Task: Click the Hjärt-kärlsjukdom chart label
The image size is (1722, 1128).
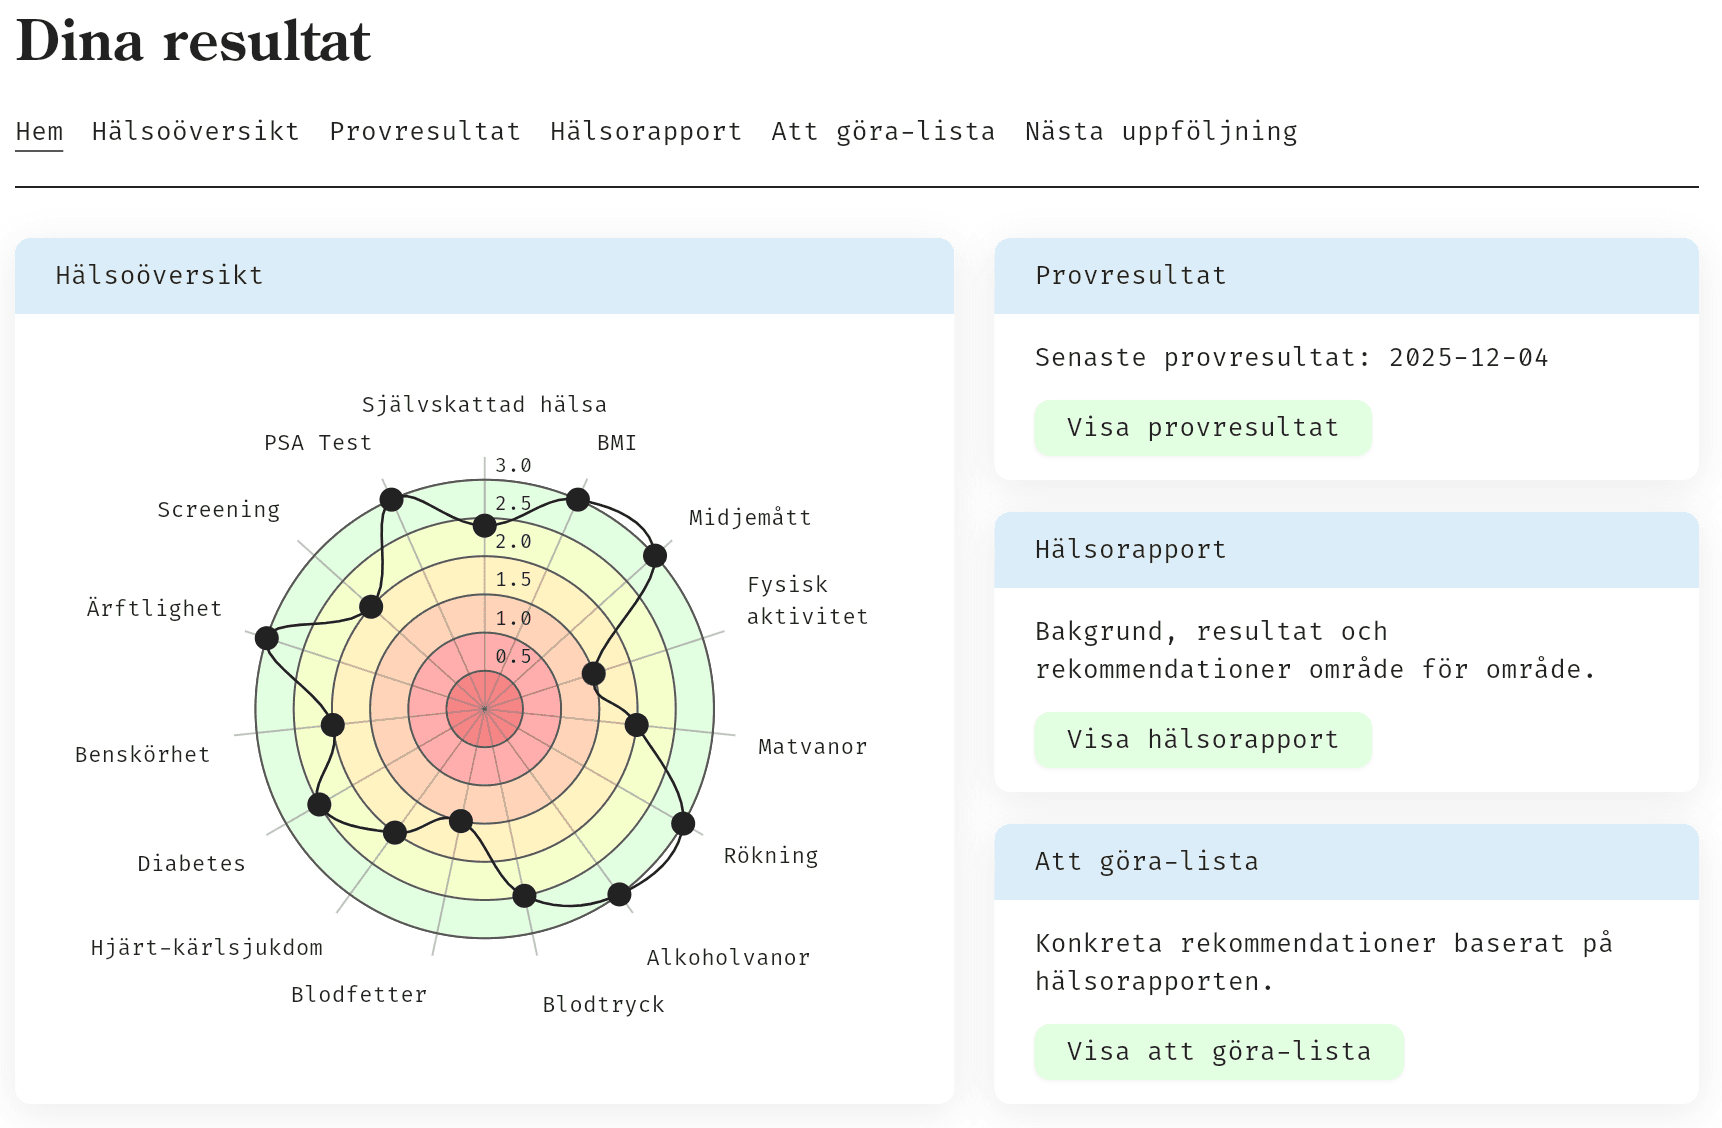Action: (207, 948)
